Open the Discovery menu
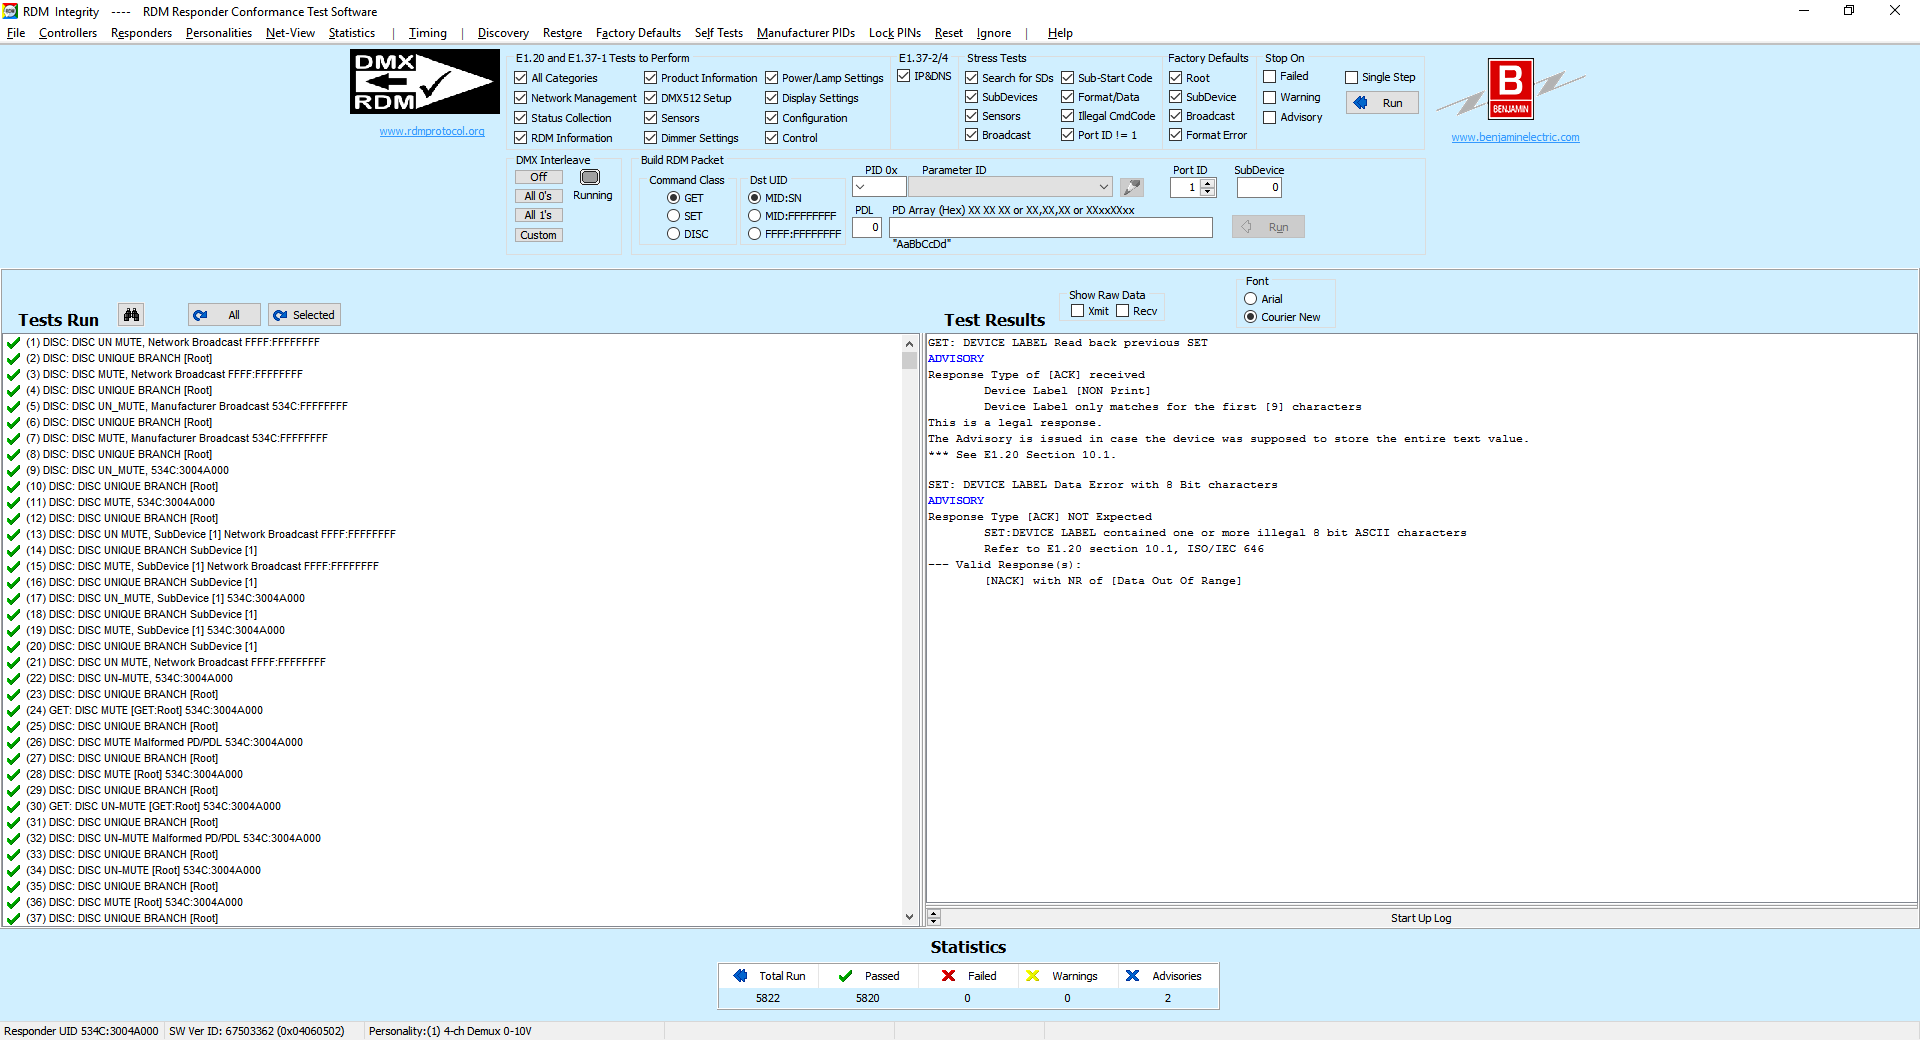The height and width of the screenshot is (1040, 1920). [x=502, y=33]
